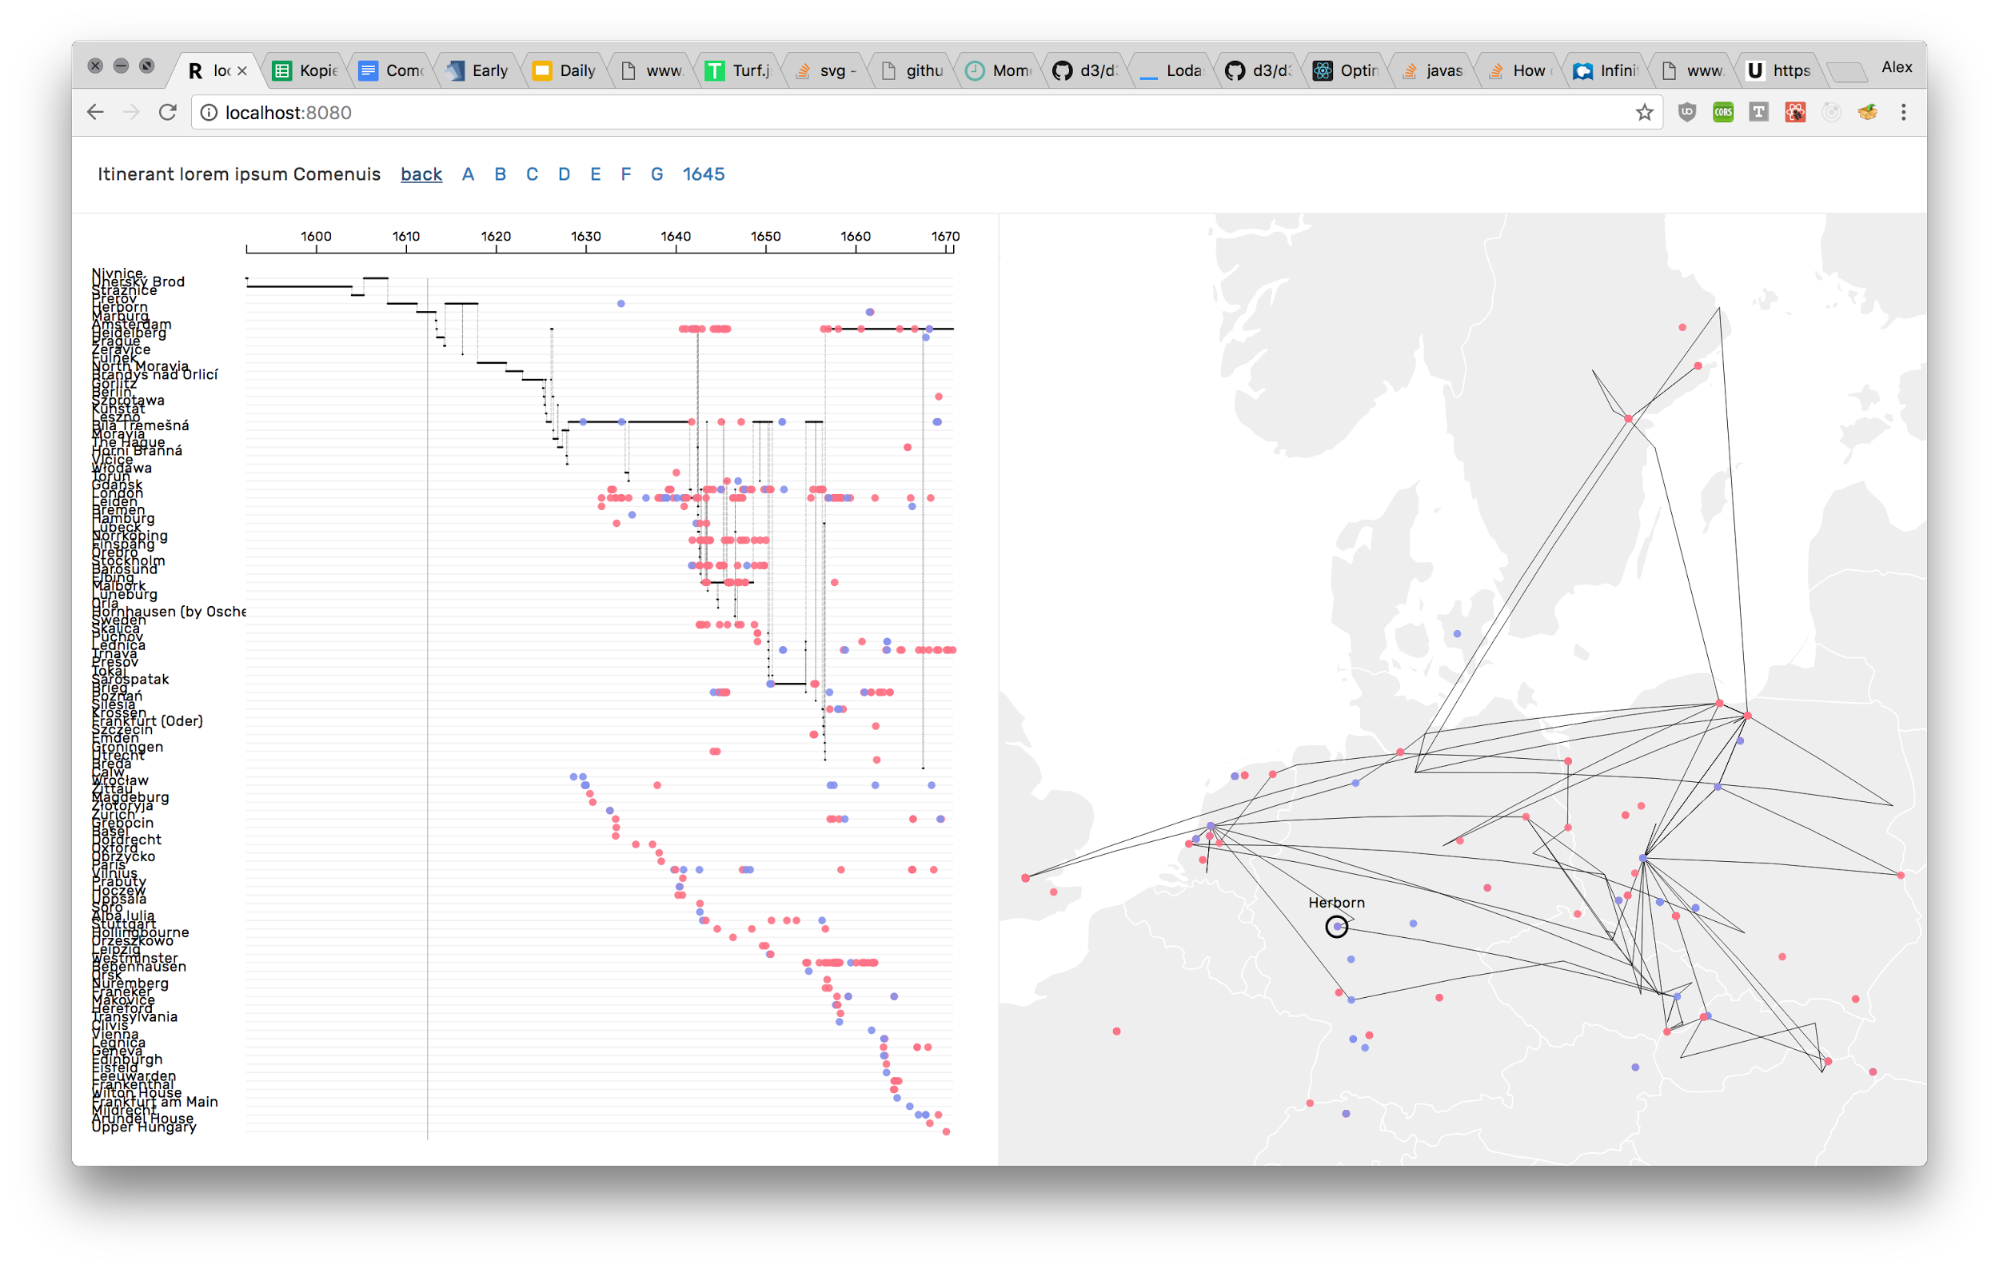Click the Brandýs nad Orlicí row label
The image size is (1999, 1269).
155,374
